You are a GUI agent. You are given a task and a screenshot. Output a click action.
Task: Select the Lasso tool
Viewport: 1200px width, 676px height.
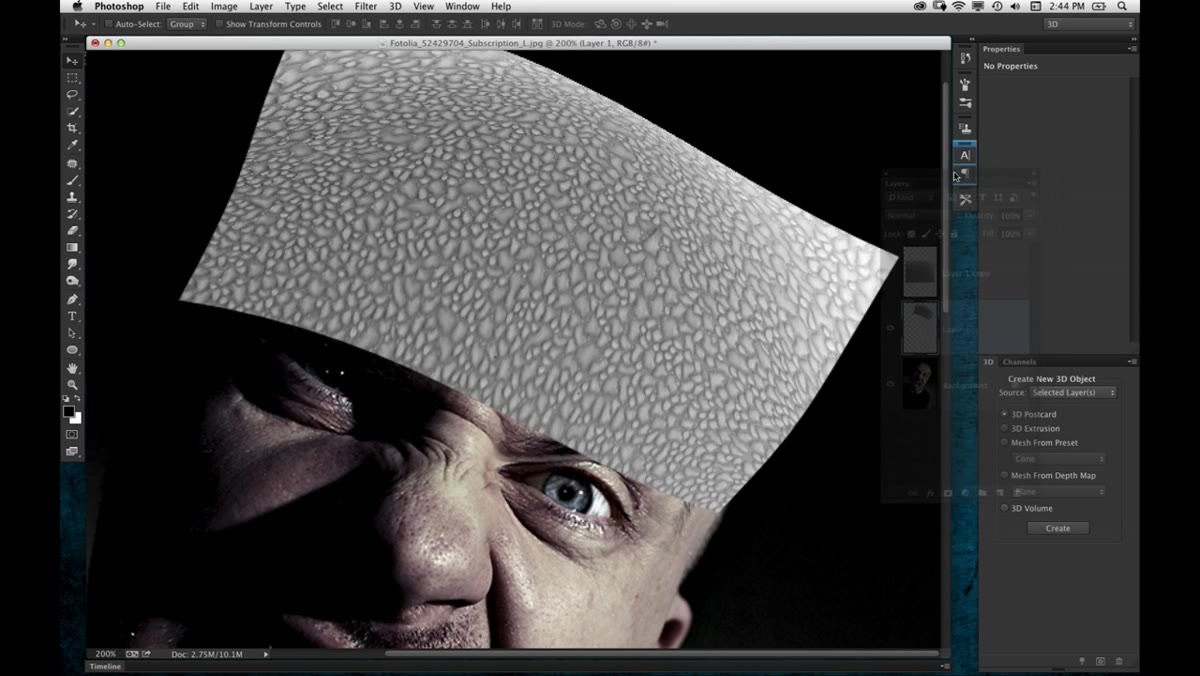point(72,95)
